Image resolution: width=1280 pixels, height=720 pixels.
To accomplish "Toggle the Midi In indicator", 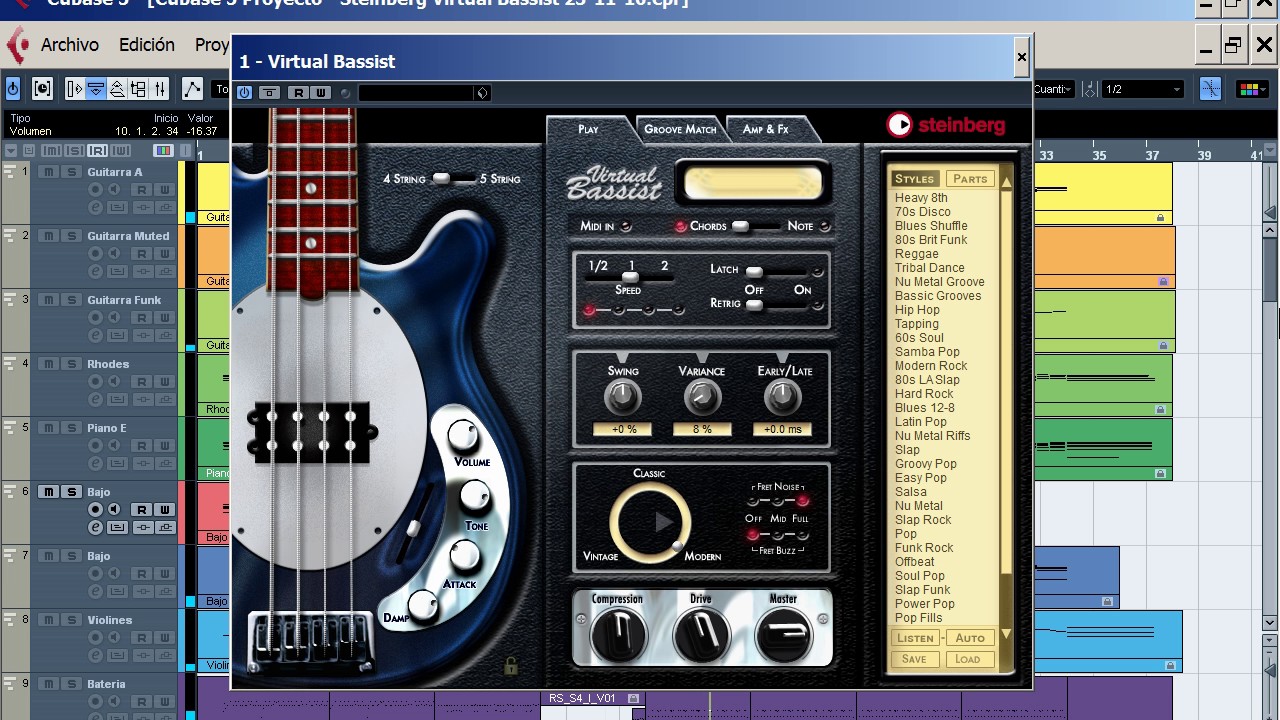I will pyautogui.click(x=626, y=226).
